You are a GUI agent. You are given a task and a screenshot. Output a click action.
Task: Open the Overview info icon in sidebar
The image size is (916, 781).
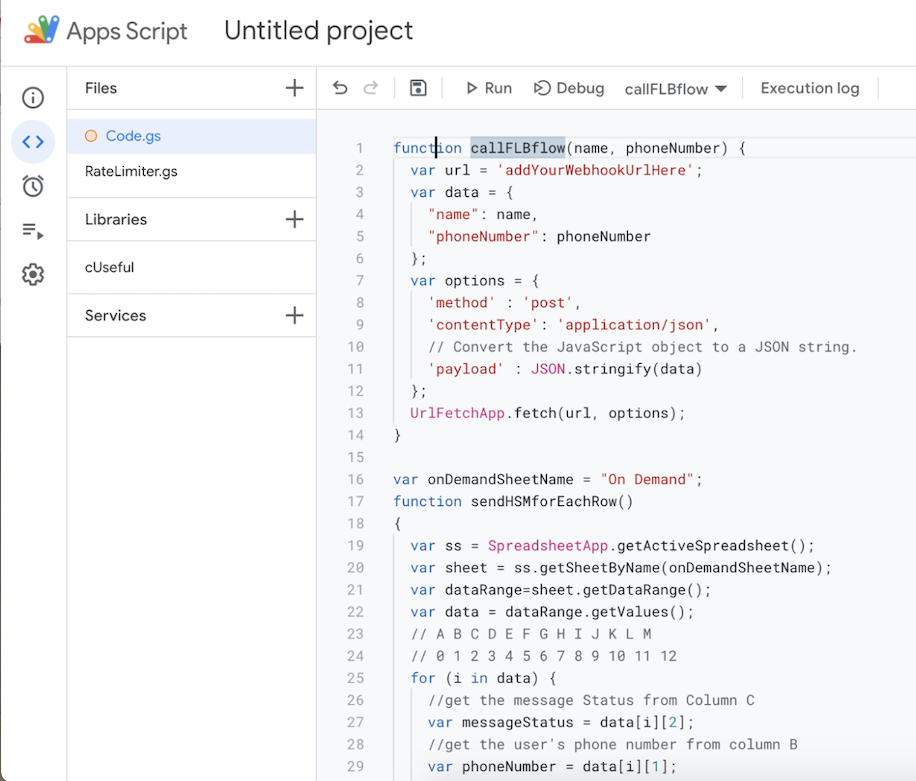coord(33,98)
